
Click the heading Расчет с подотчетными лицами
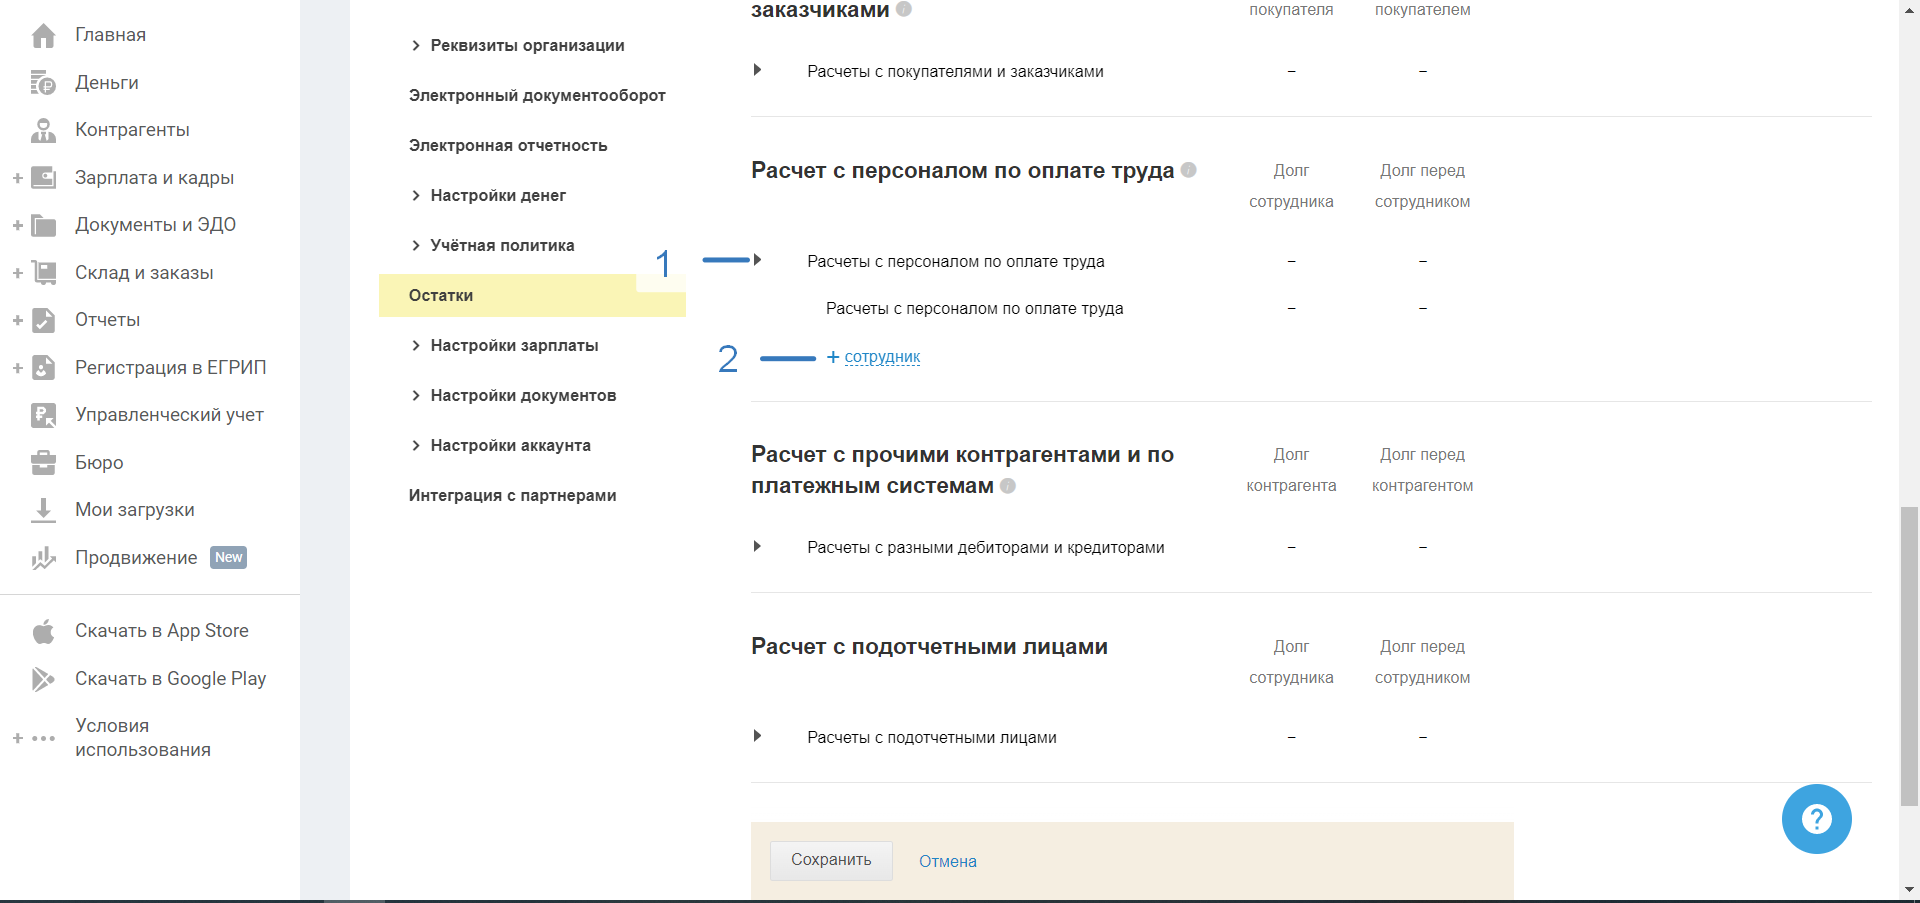click(929, 646)
